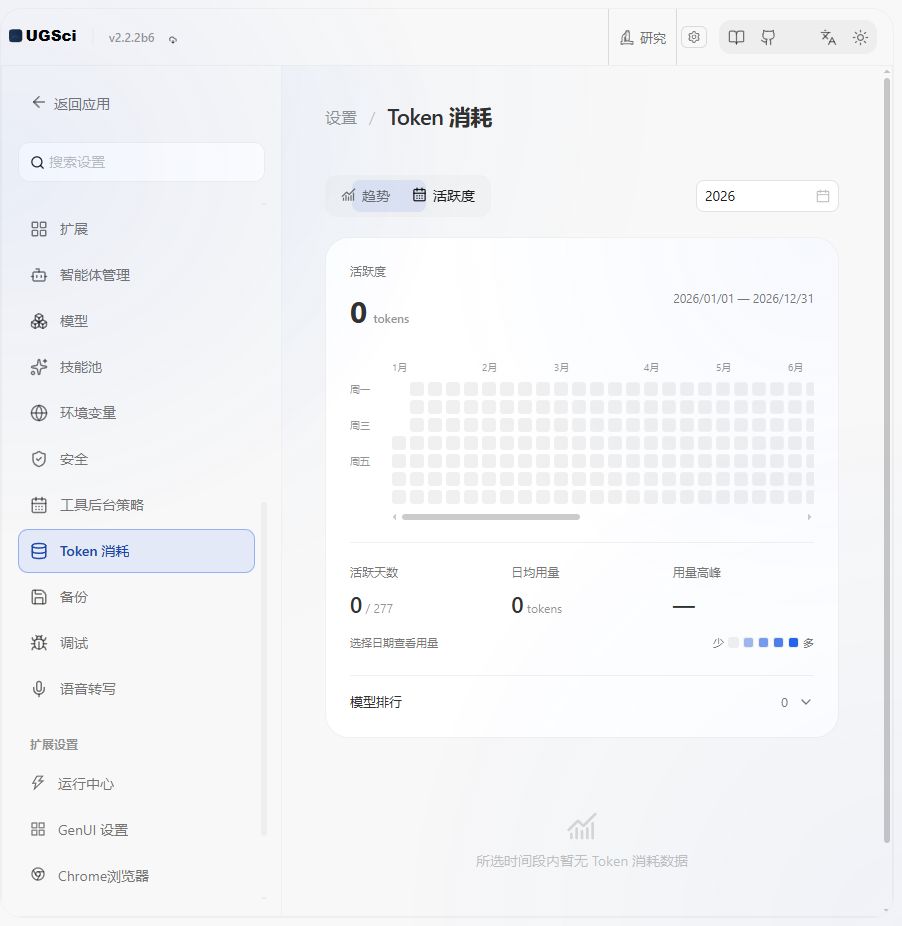
Task: Click heatmap scroll right arrow
Action: (809, 517)
